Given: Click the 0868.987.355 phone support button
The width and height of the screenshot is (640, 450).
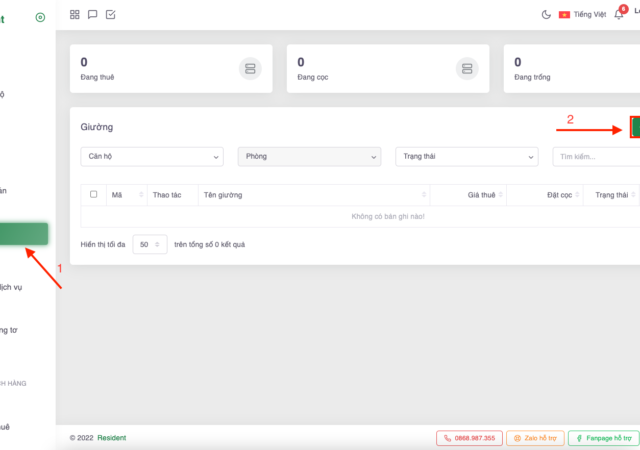Looking at the screenshot, I should 468,438.
